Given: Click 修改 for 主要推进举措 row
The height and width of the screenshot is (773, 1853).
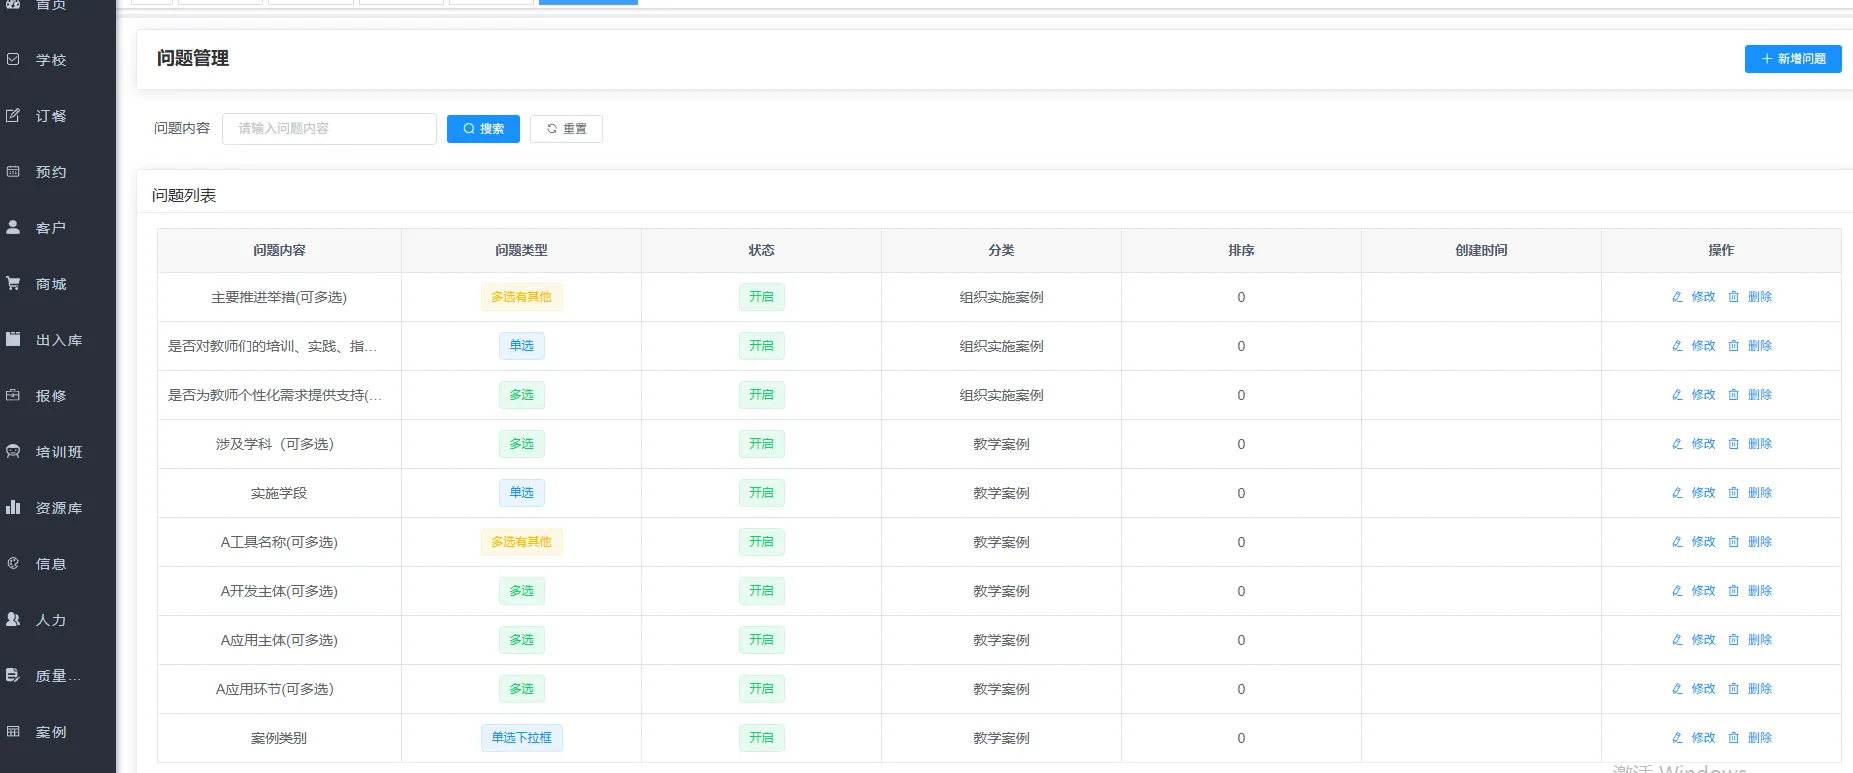Looking at the screenshot, I should click(1702, 297).
